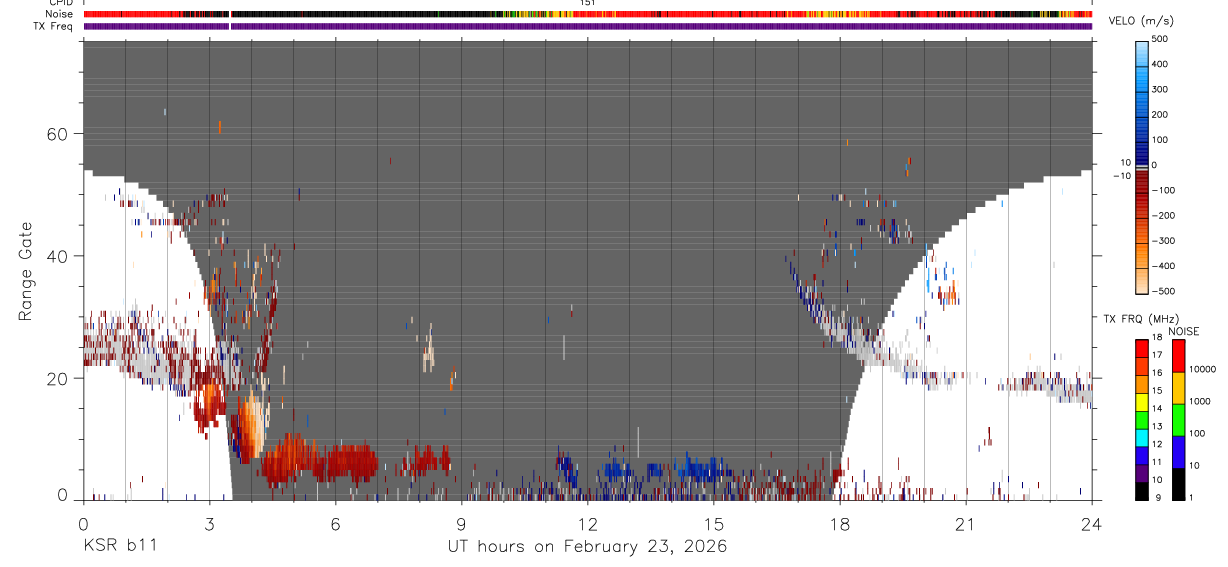Click the 40 tick on the Range Gate axis

pos(58,256)
